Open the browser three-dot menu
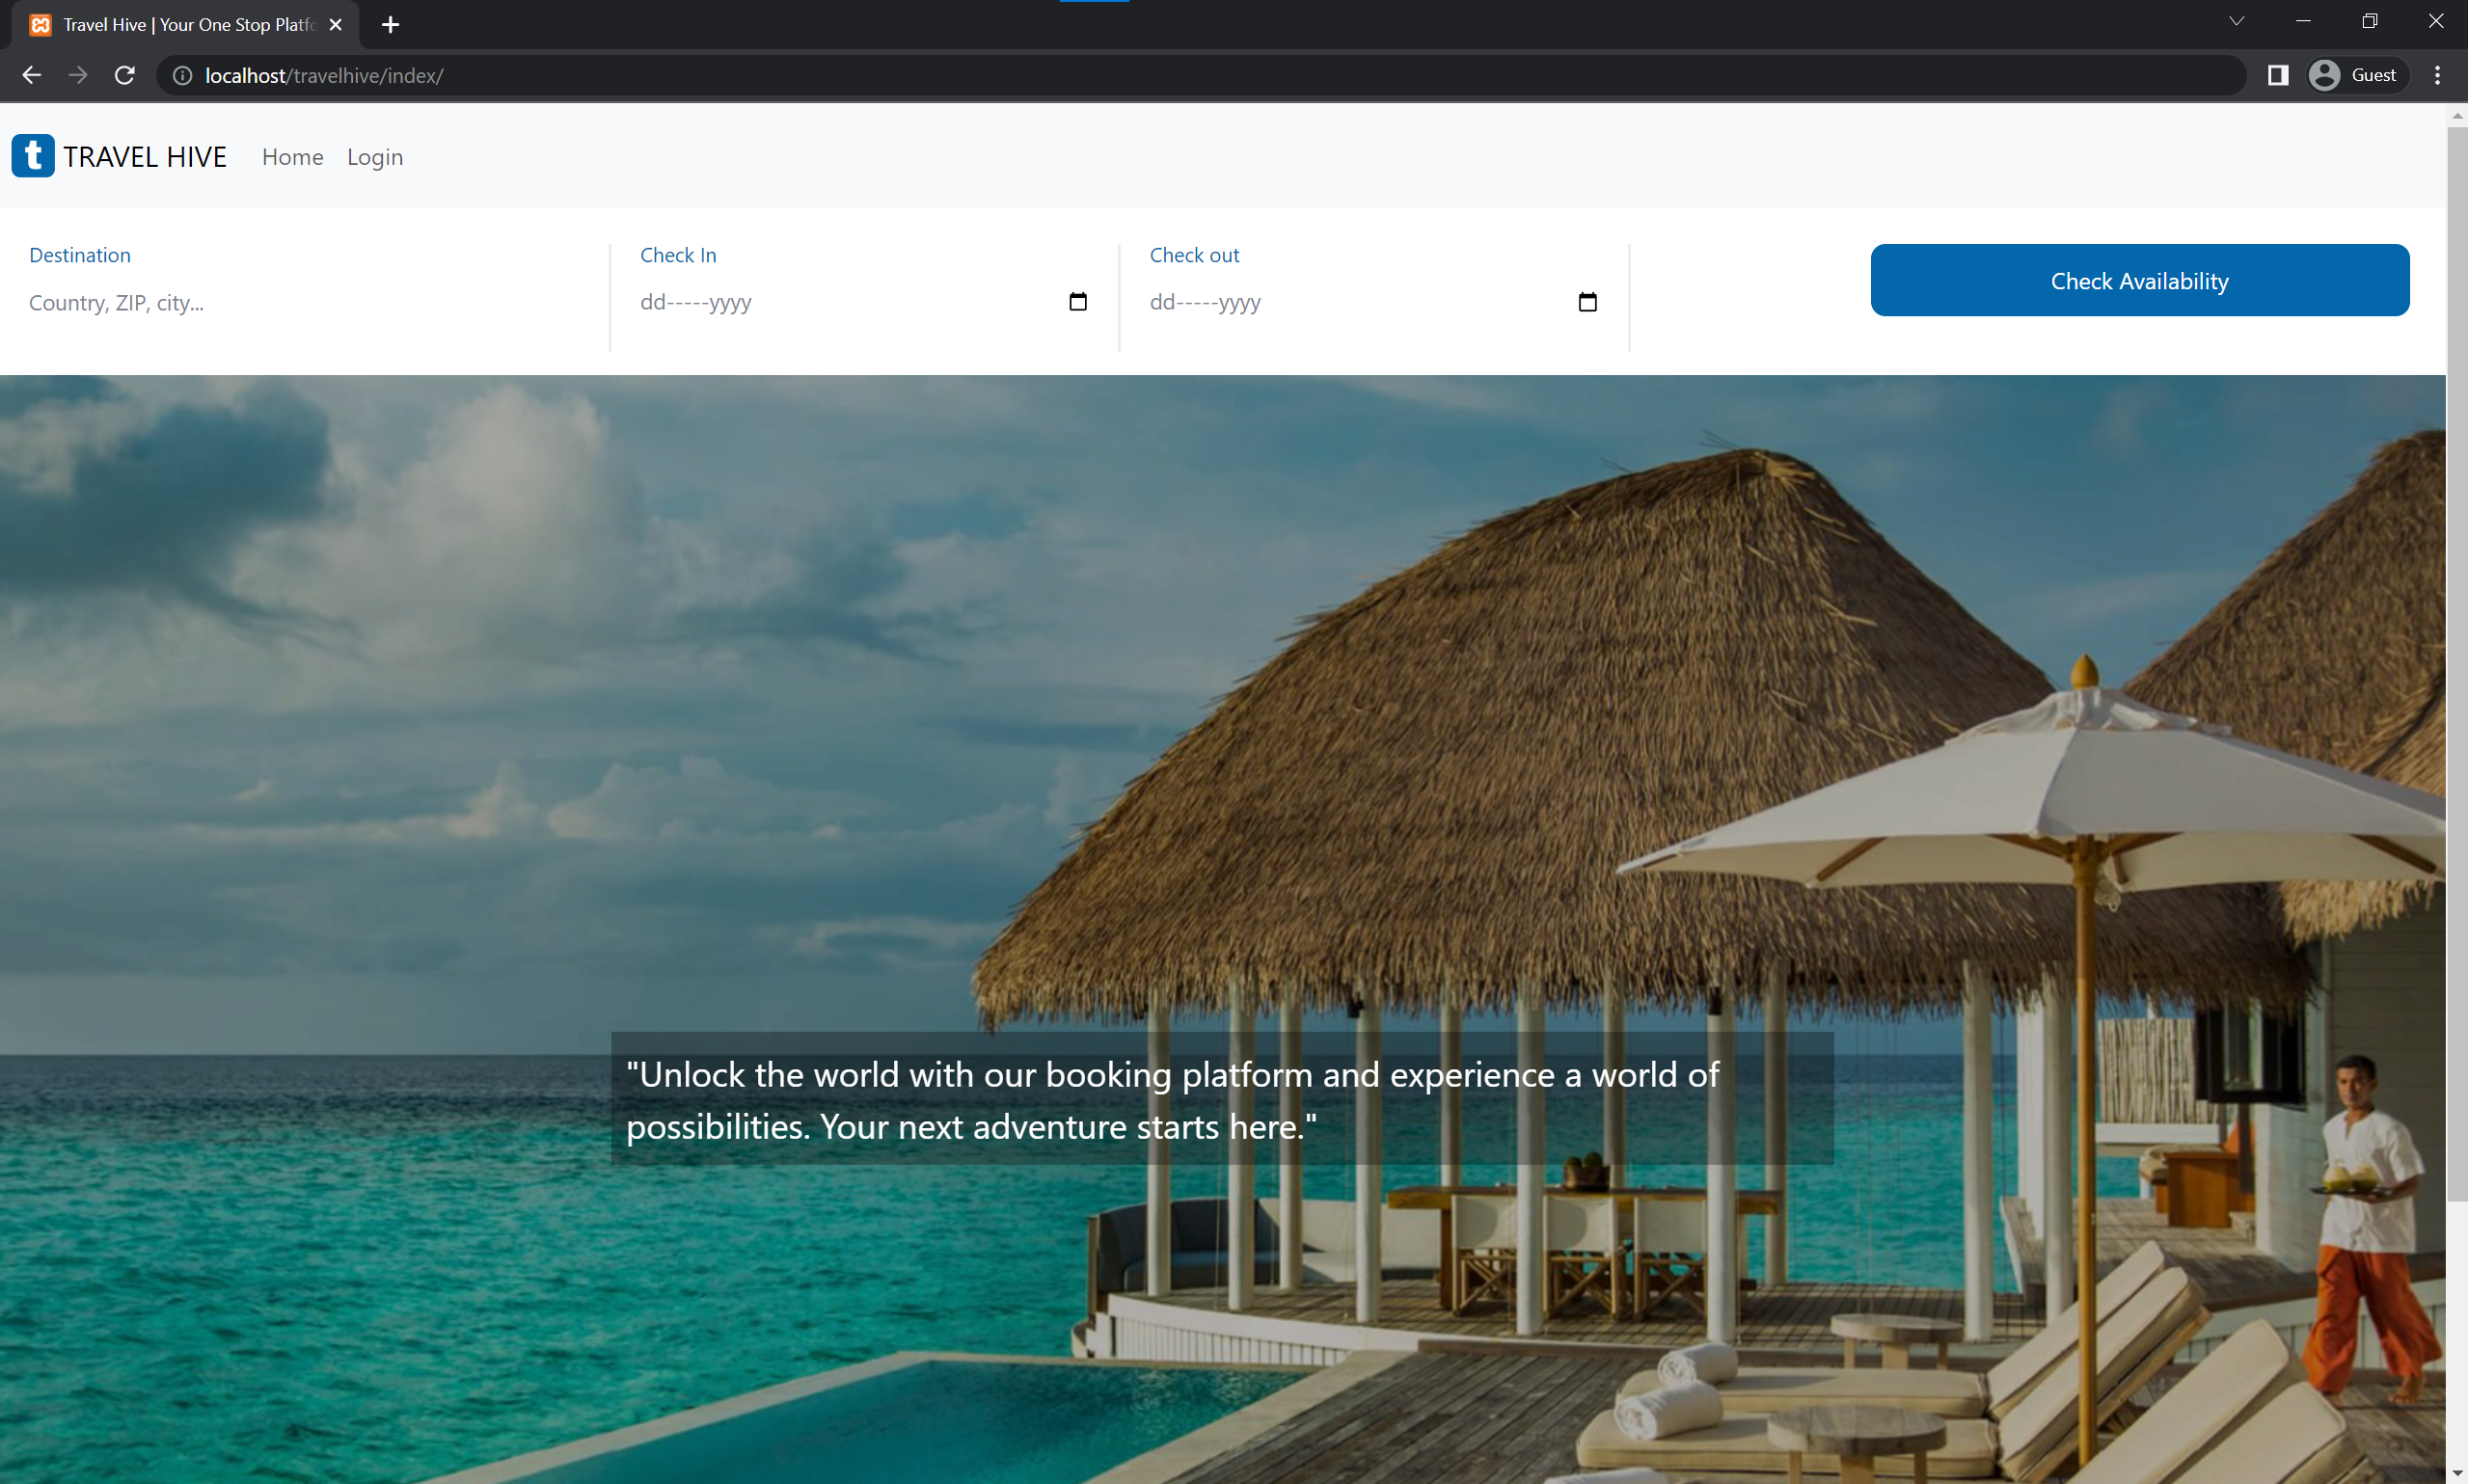This screenshot has width=2468, height=1484. click(2437, 76)
